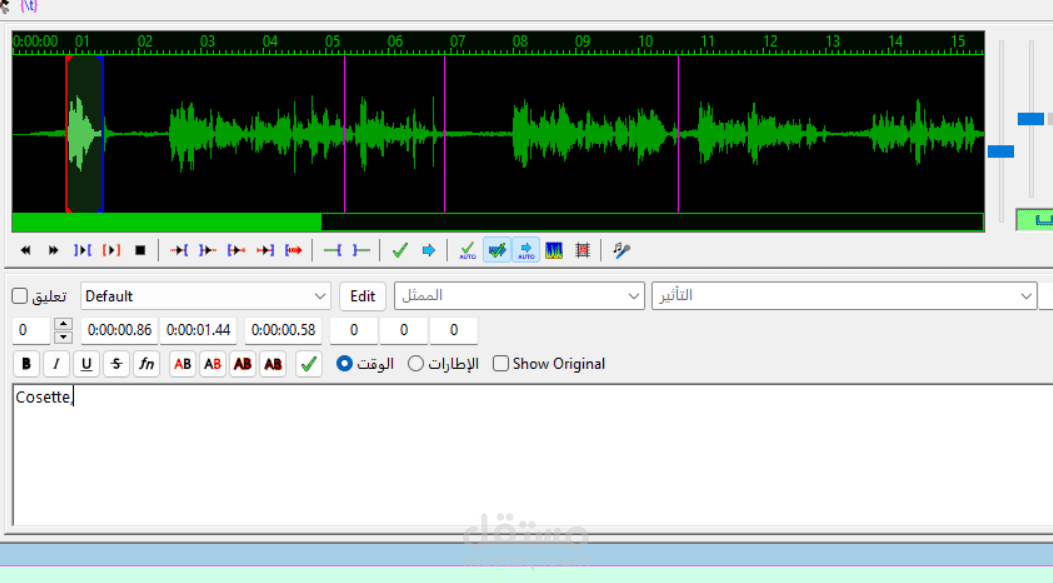Open the التأثير effect dropdown
This screenshot has height=583, width=1053.
click(x=843, y=296)
